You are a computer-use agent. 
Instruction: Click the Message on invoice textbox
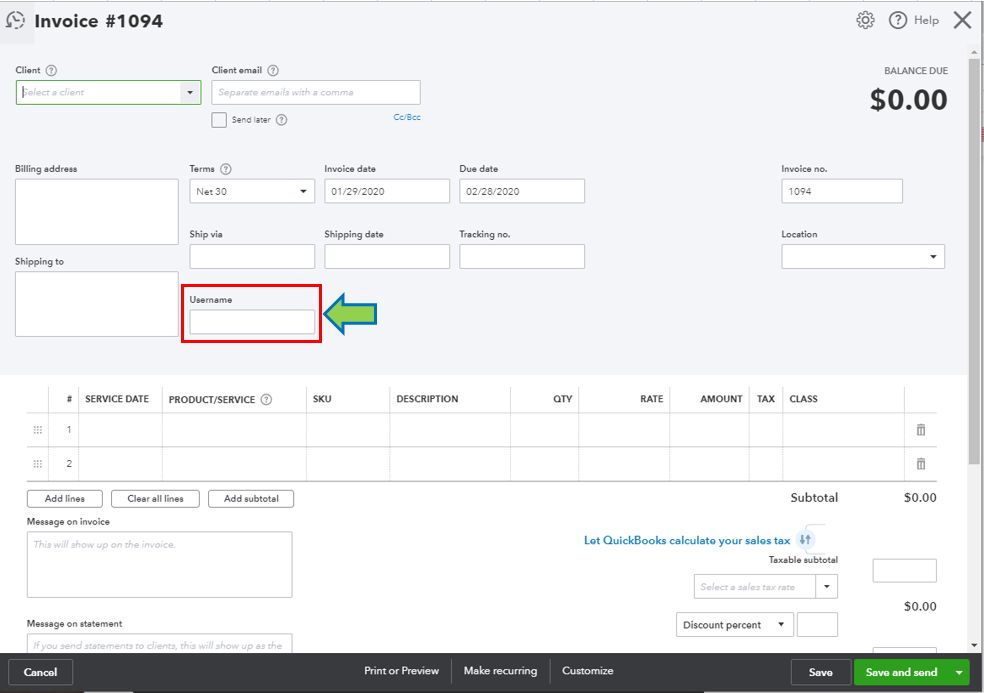tap(159, 565)
